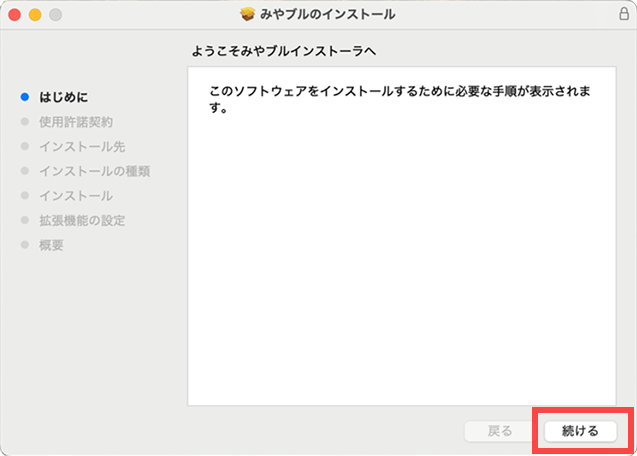Click the gray bullet beside 概要
The image size is (637, 456).
(24, 245)
